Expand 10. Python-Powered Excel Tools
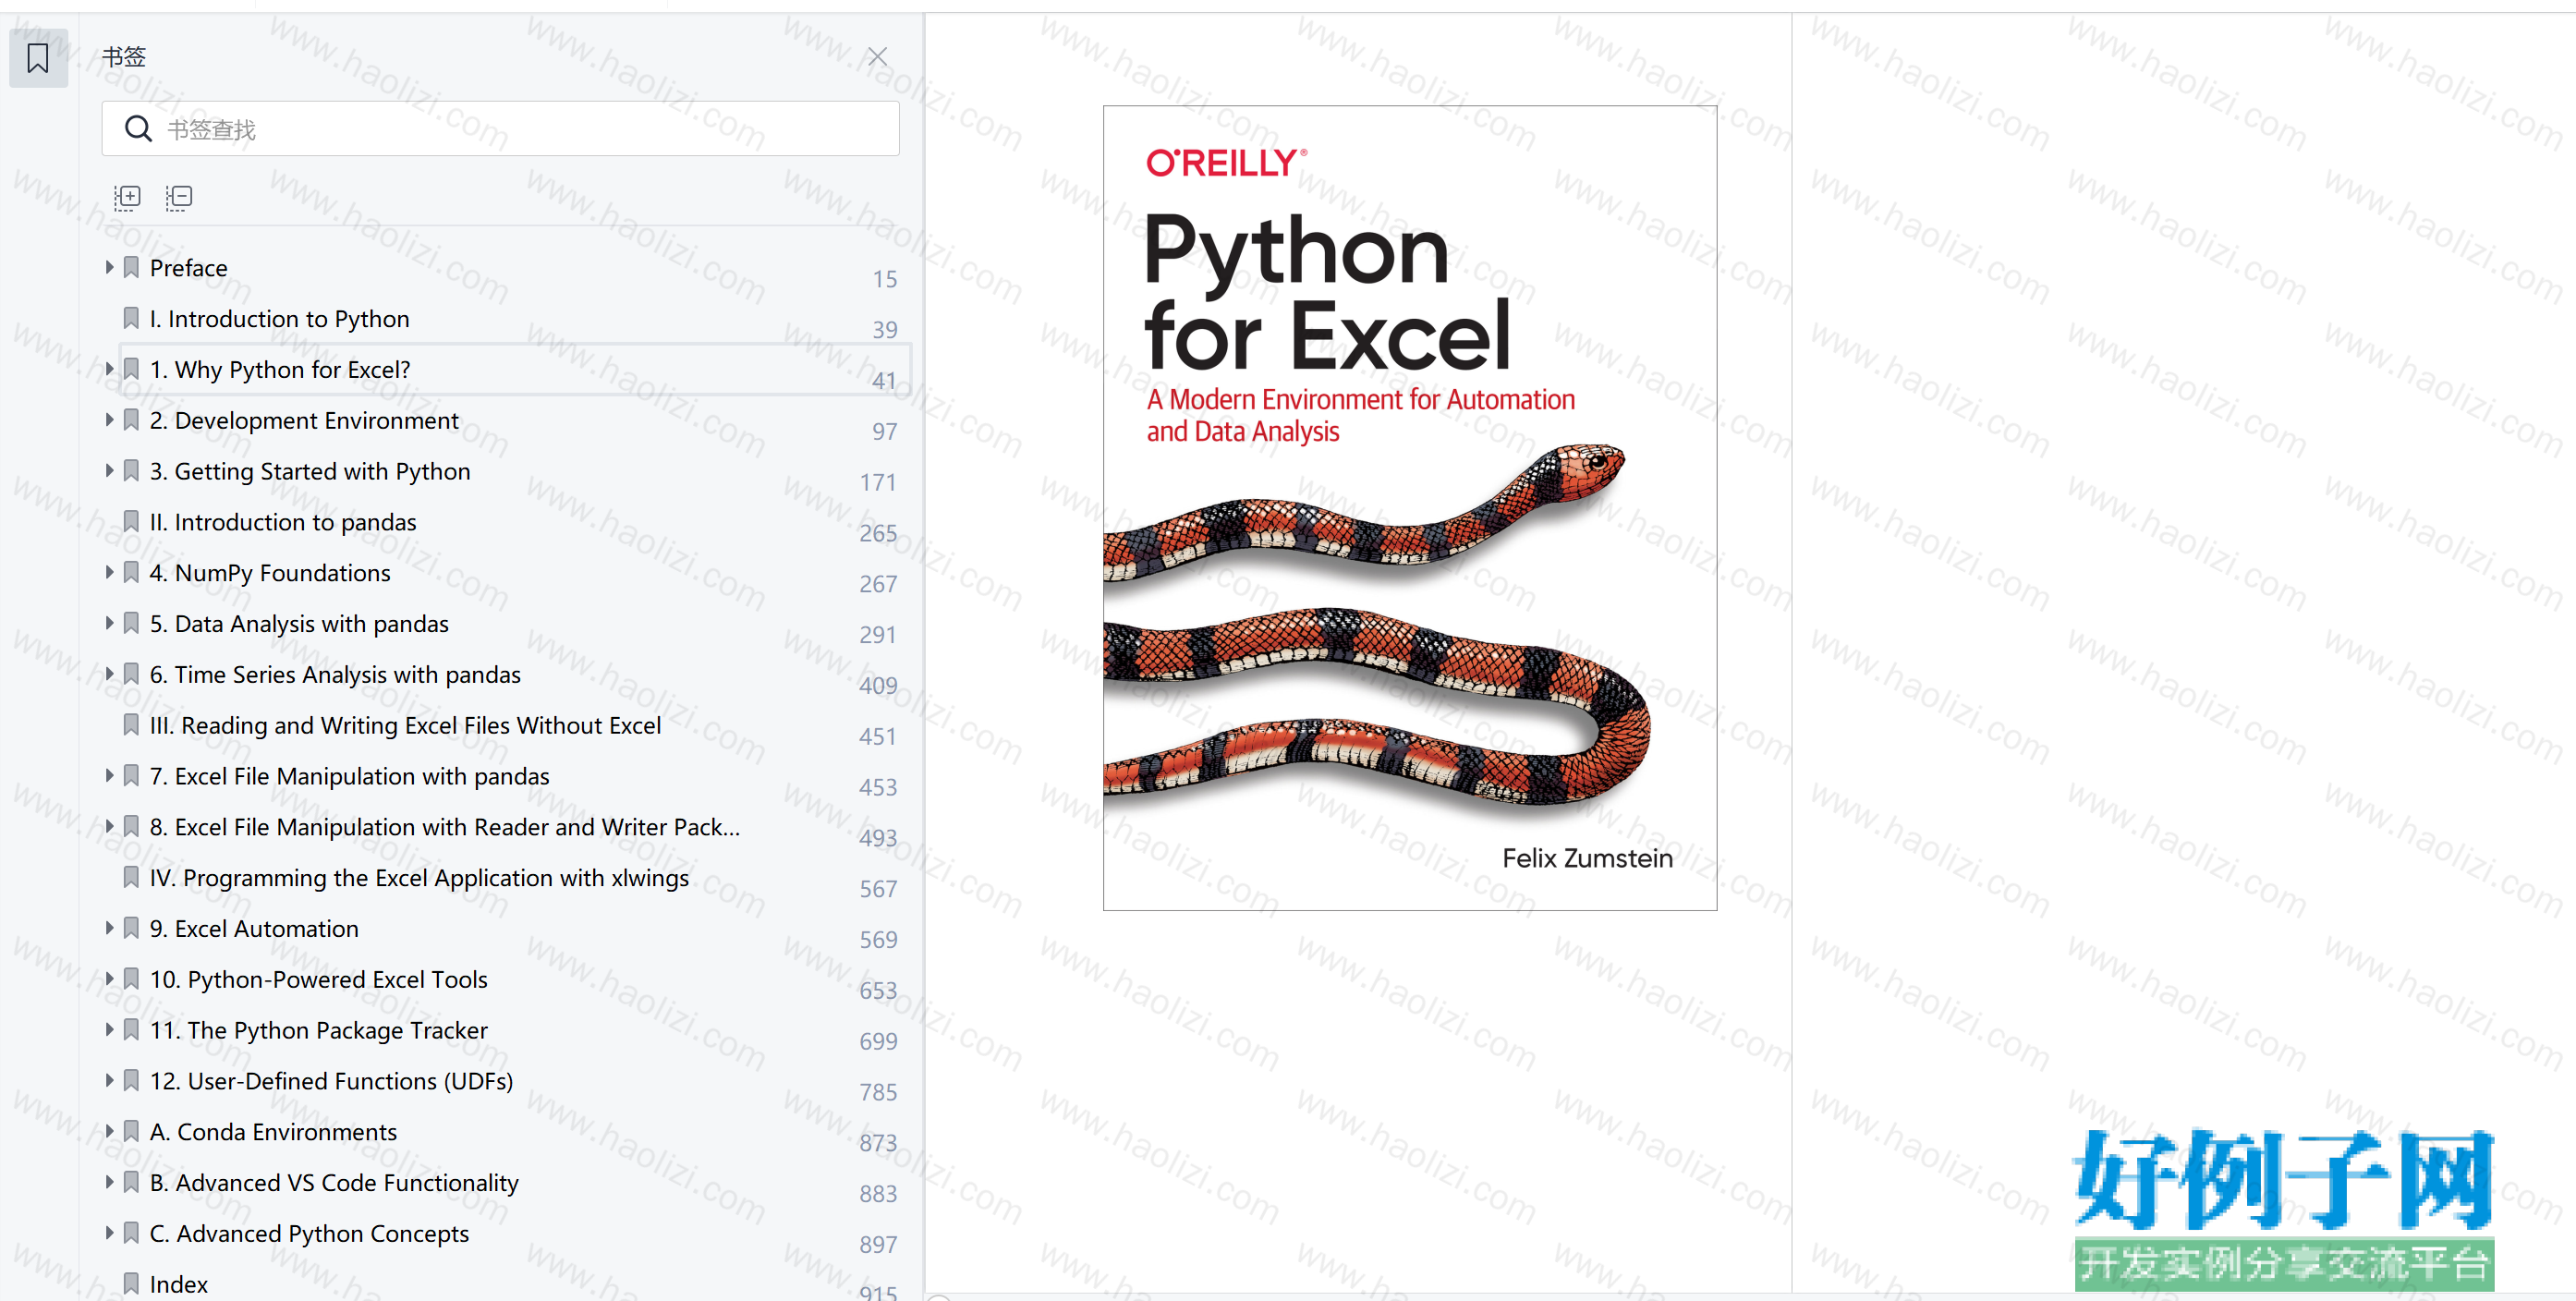 point(109,979)
